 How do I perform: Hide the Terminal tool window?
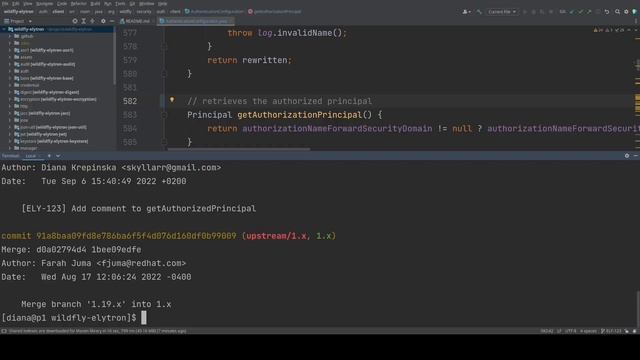click(x=636, y=156)
